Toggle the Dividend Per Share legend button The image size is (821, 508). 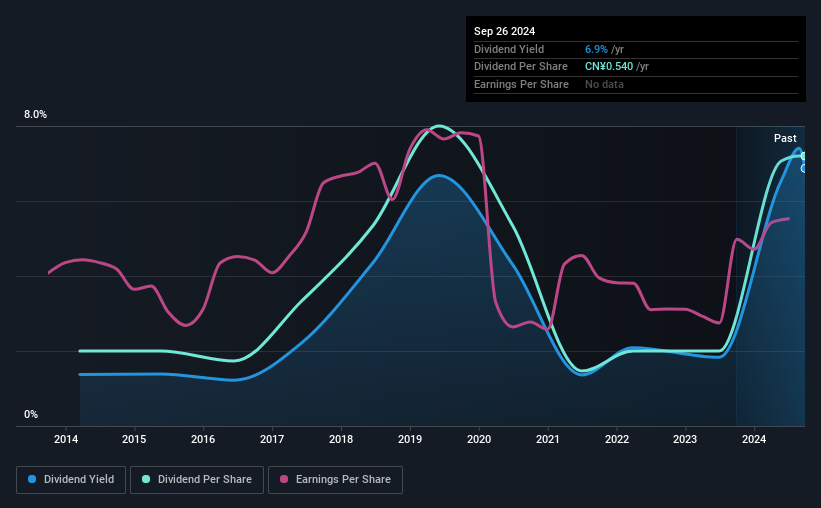coord(197,480)
